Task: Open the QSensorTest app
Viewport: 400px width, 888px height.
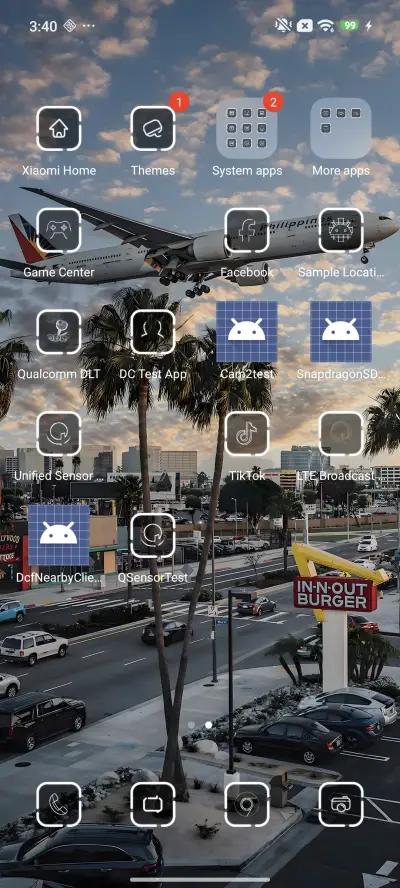Action: pos(153,536)
